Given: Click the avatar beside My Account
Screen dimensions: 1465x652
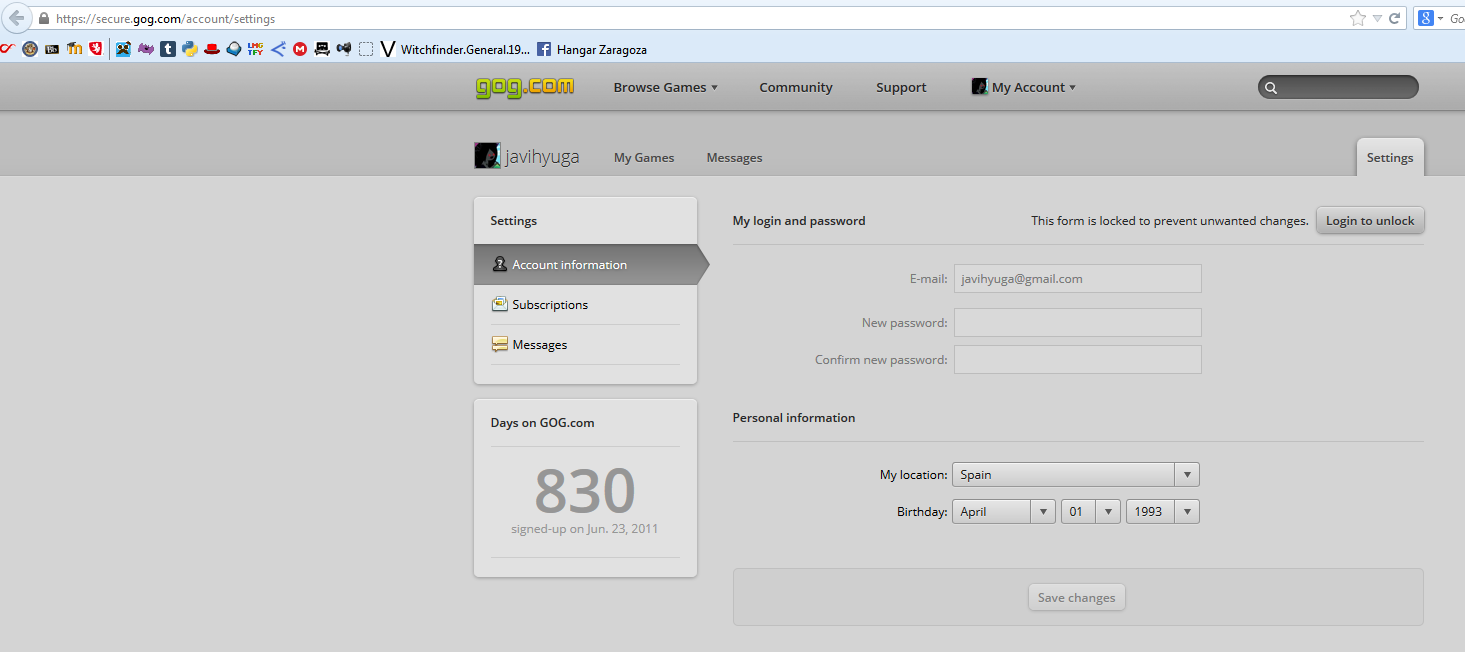Looking at the screenshot, I should pos(980,87).
